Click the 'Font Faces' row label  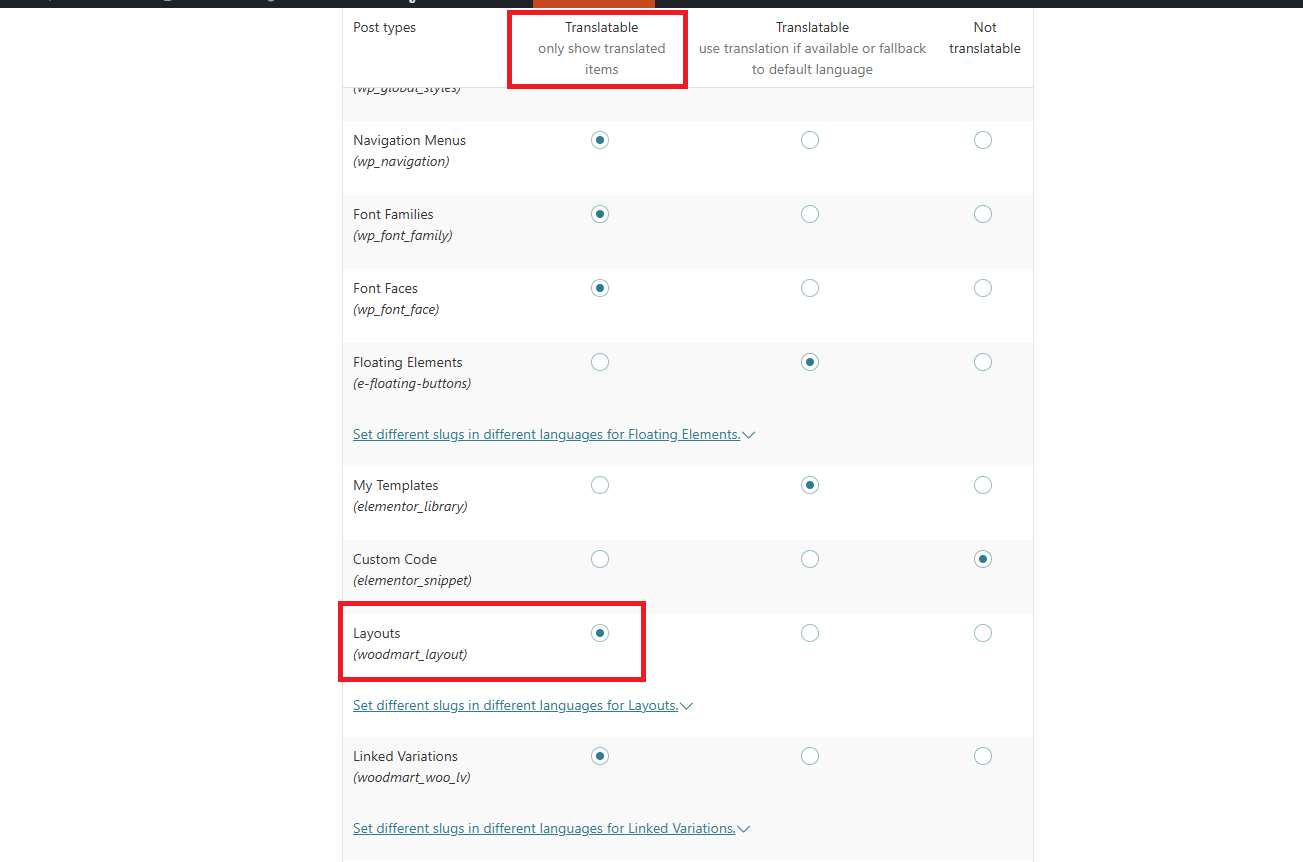(385, 288)
